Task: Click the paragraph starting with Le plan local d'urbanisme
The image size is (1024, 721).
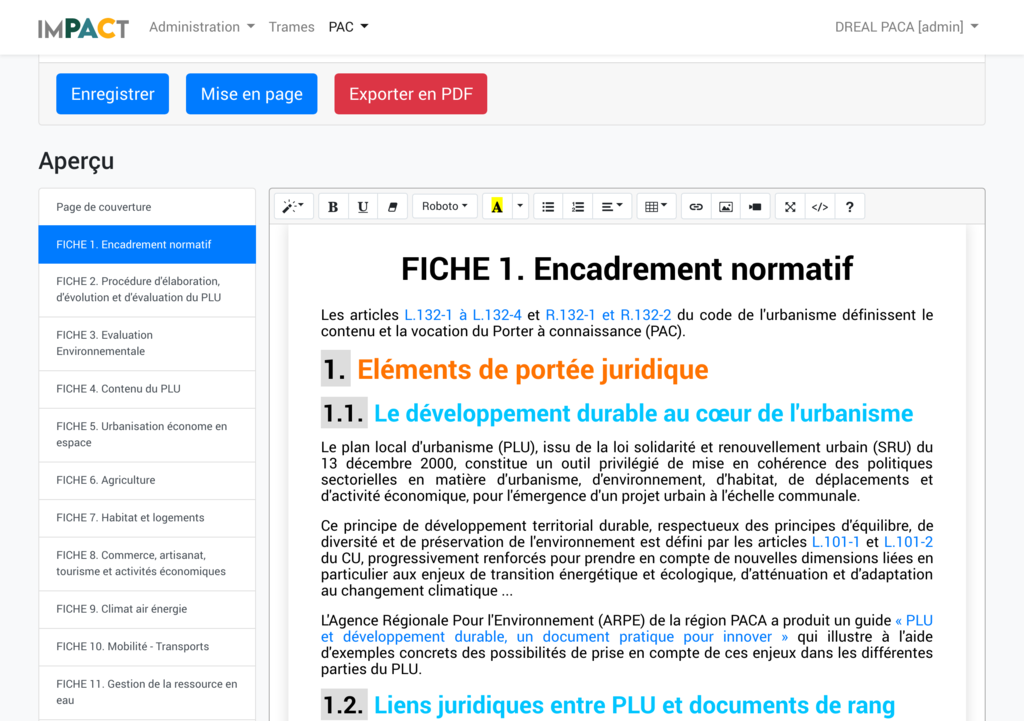Action: pos(627,472)
